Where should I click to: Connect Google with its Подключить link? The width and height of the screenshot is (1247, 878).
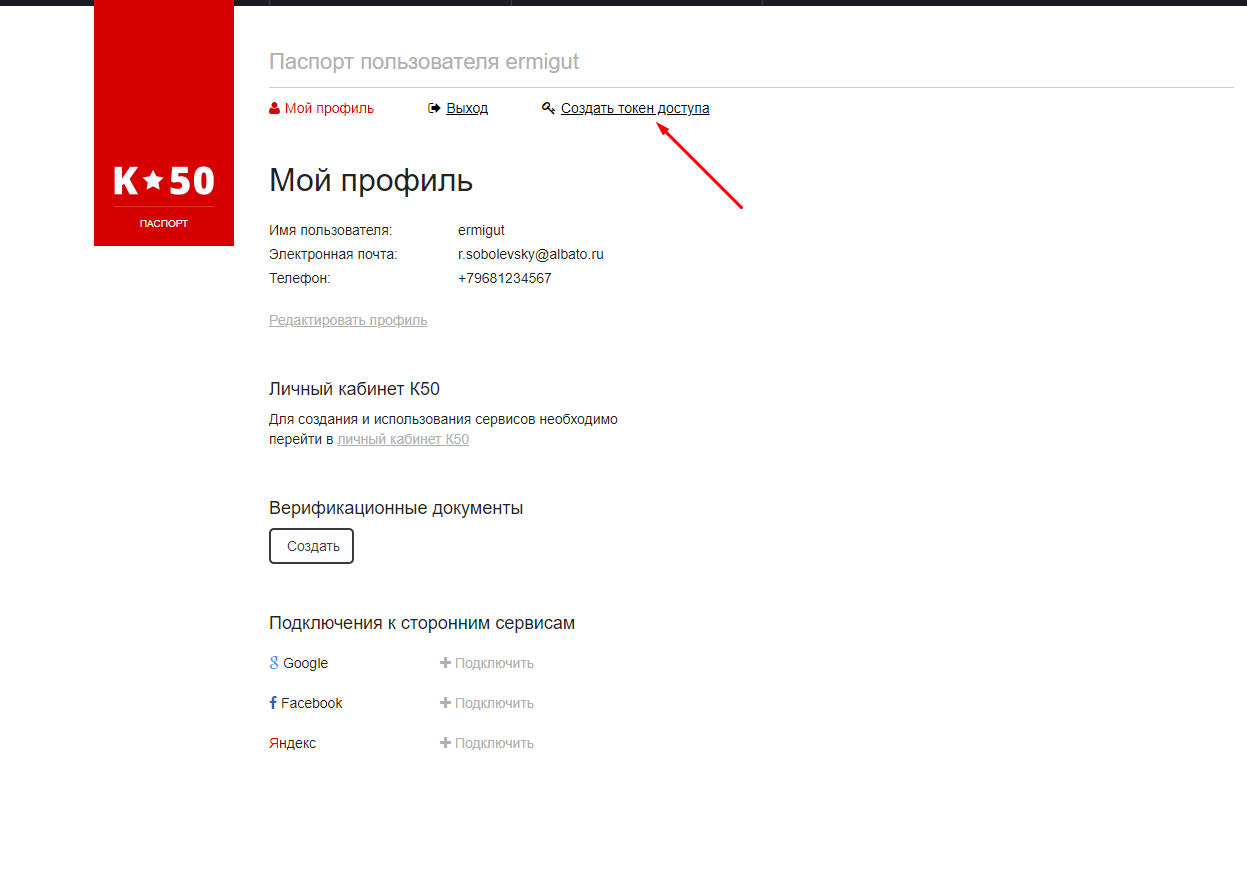[x=487, y=663]
